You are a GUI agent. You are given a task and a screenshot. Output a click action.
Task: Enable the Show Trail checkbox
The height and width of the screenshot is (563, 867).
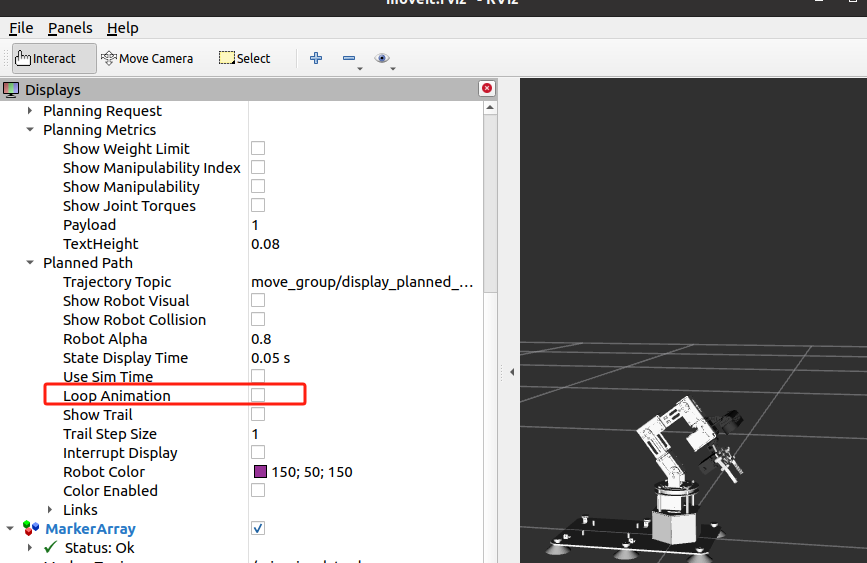[258, 414]
